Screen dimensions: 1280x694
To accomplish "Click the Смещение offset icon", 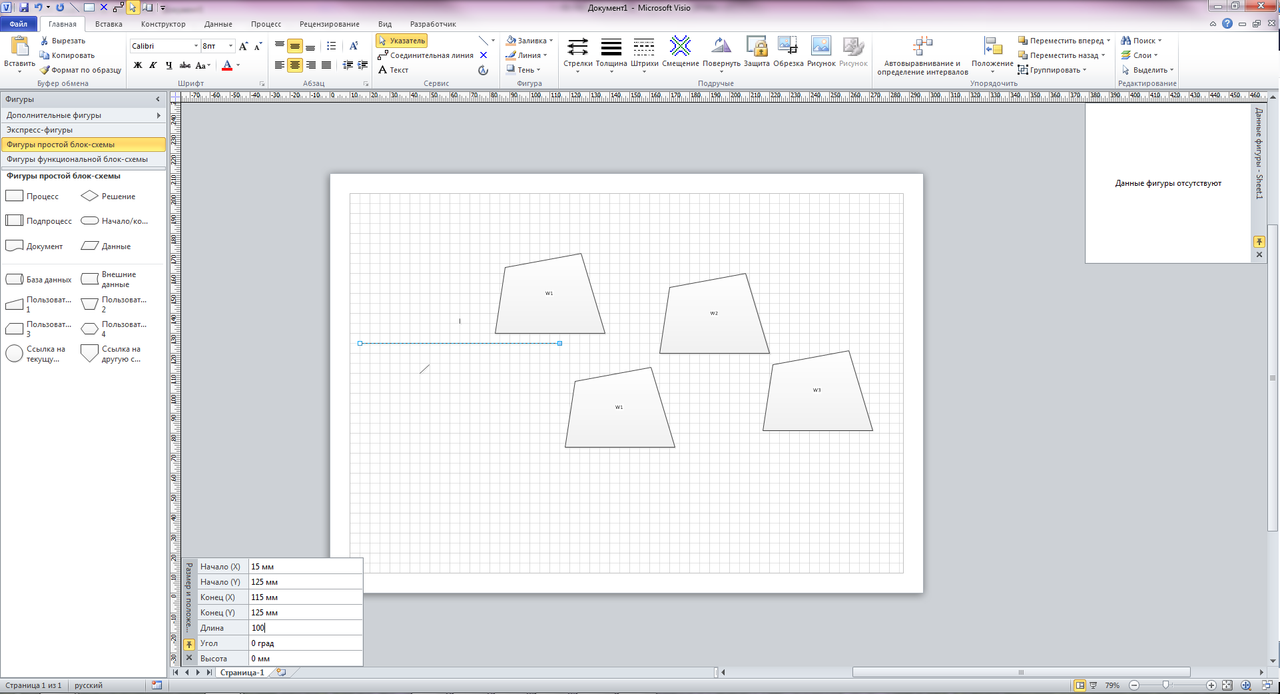I will [680, 50].
